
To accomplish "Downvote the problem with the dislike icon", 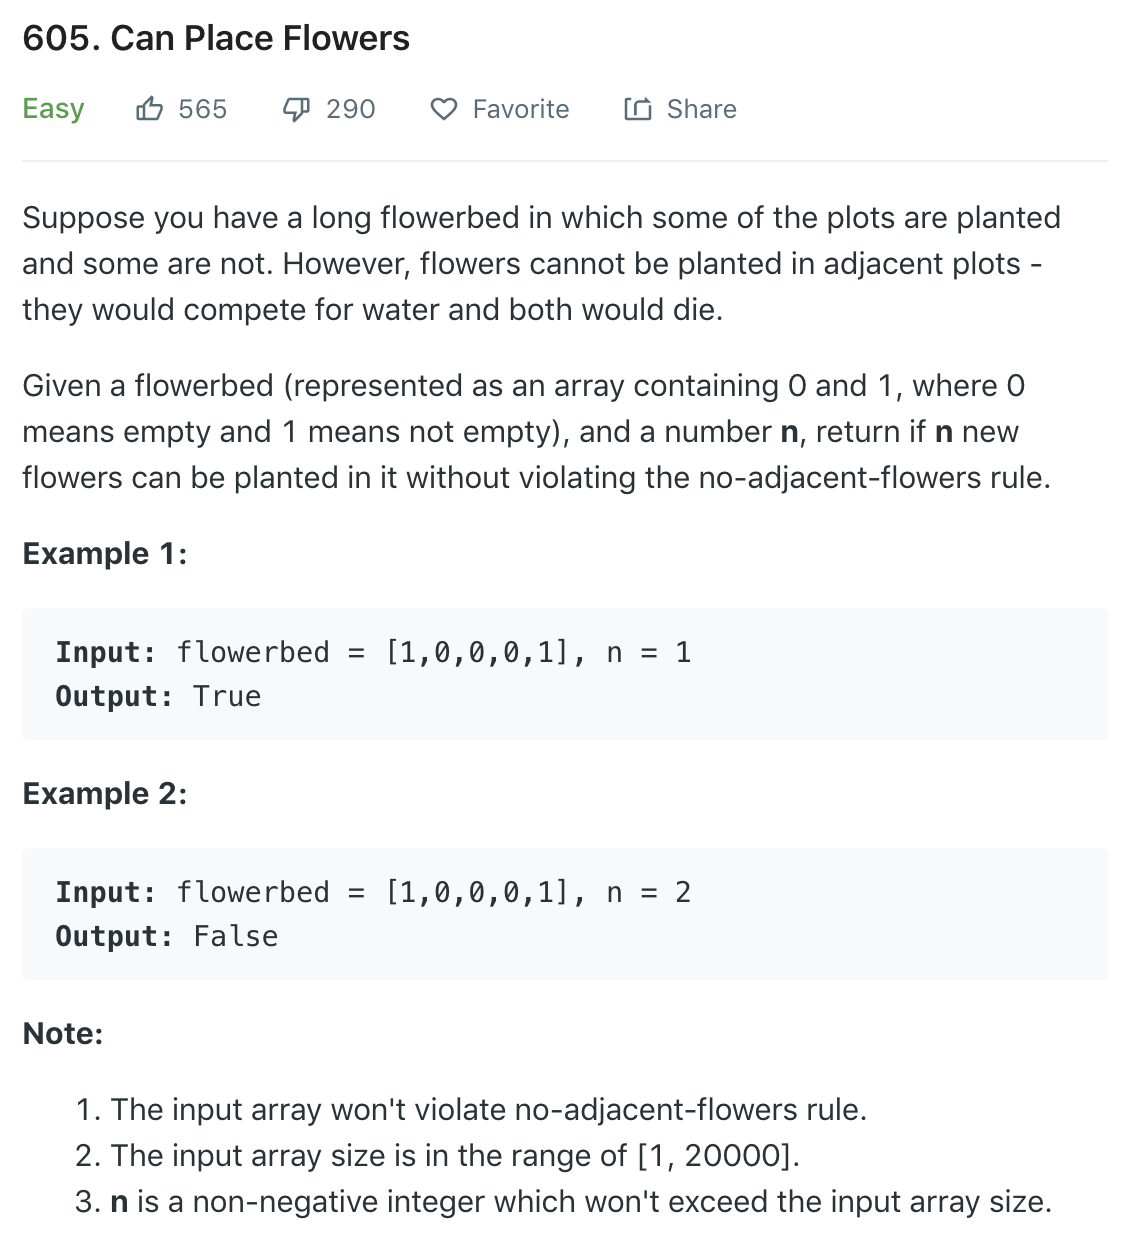I will [x=295, y=108].
